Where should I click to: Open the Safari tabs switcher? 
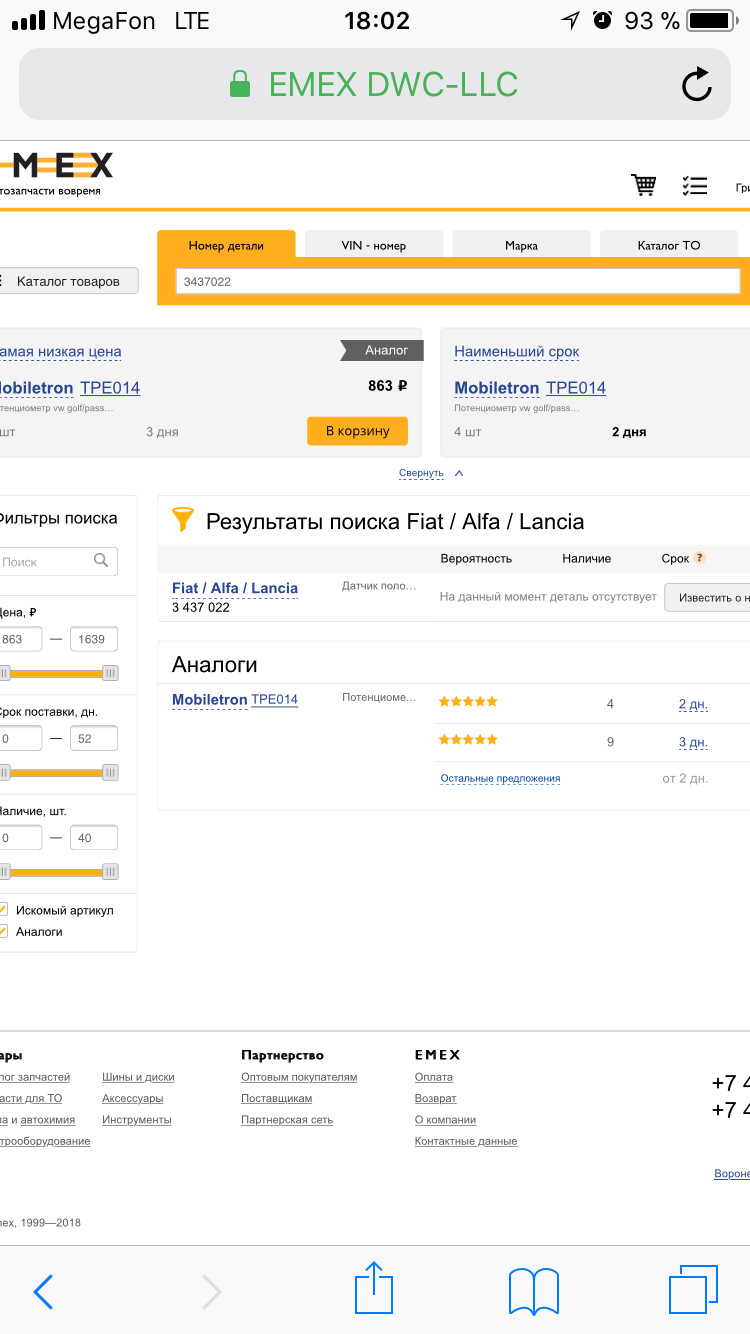[693, 1289]
